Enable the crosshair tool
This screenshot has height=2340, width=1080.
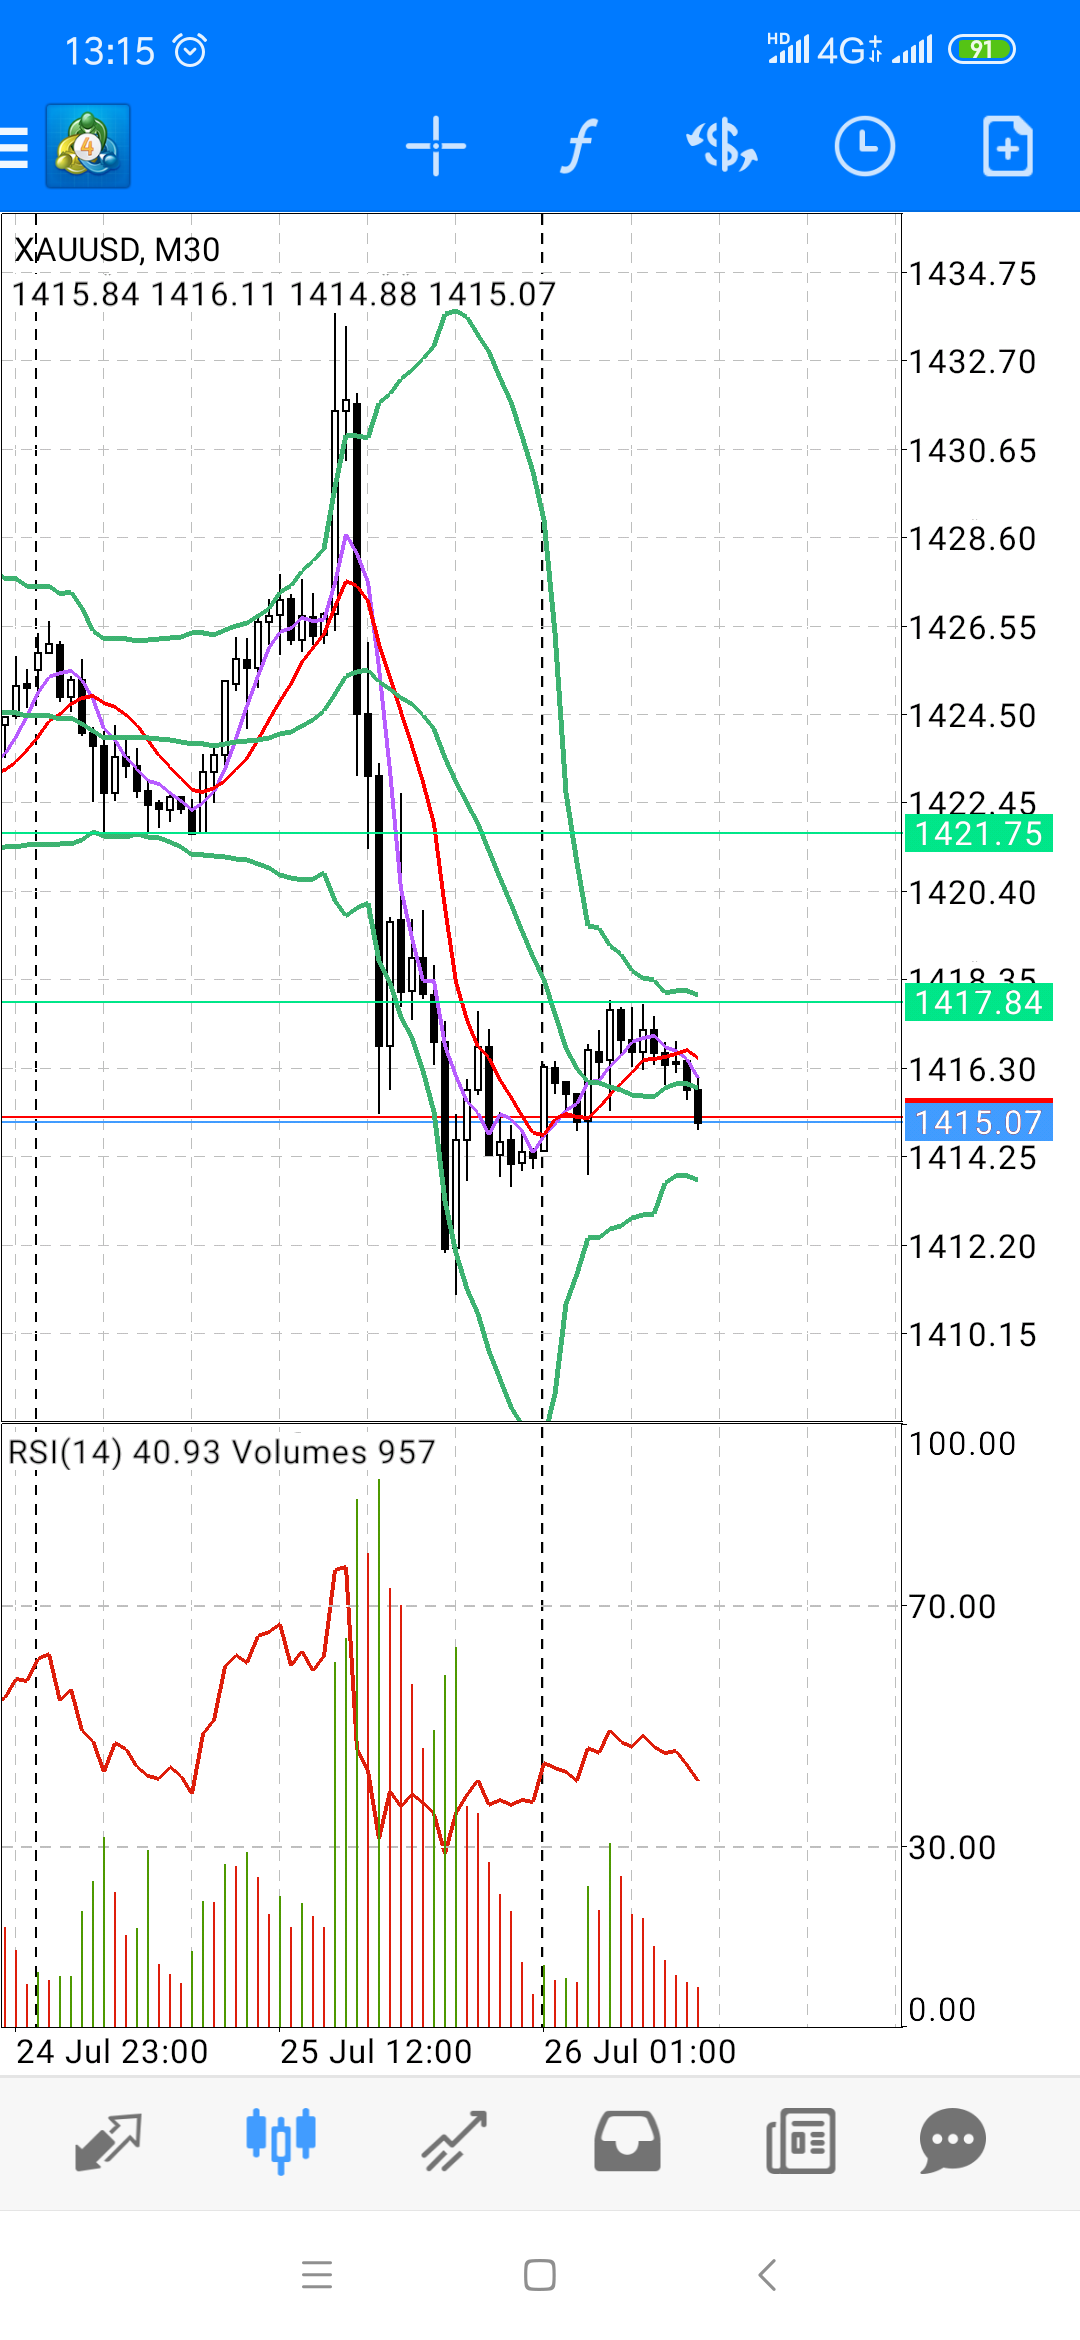point(436,146)
